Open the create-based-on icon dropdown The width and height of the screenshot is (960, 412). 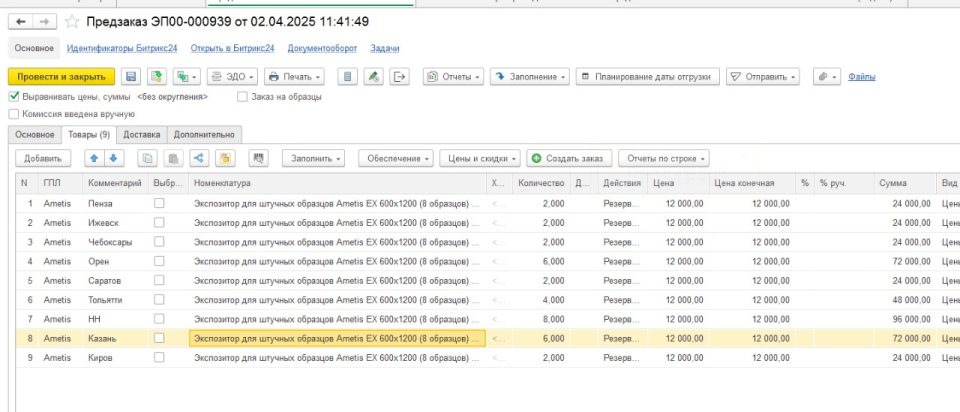point(186,77)
